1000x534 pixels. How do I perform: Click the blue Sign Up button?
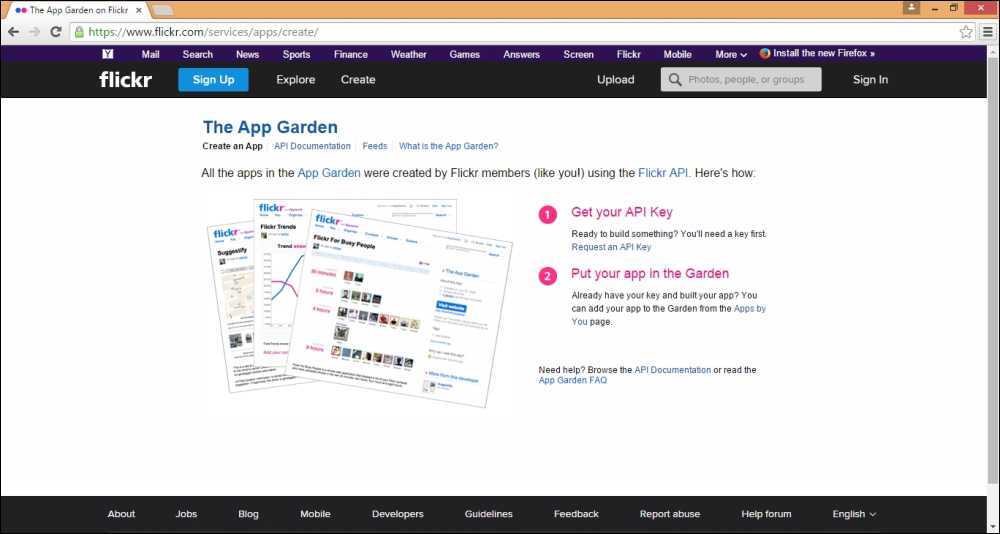[213, 80]
